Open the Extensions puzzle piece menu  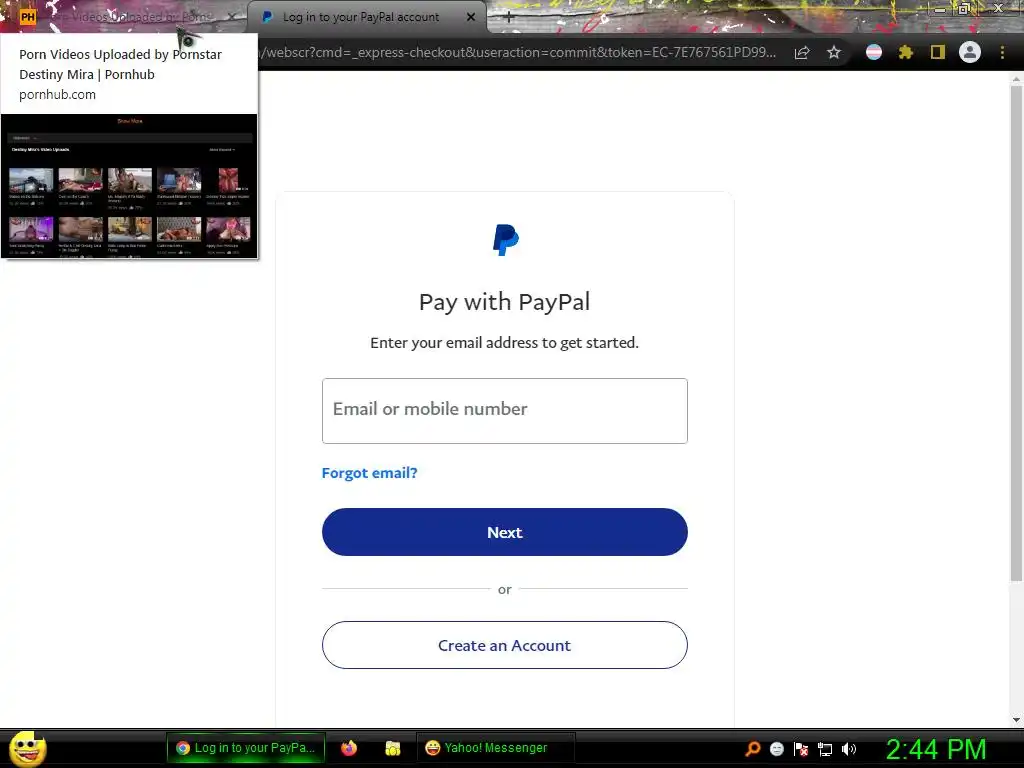click(905, 52)
